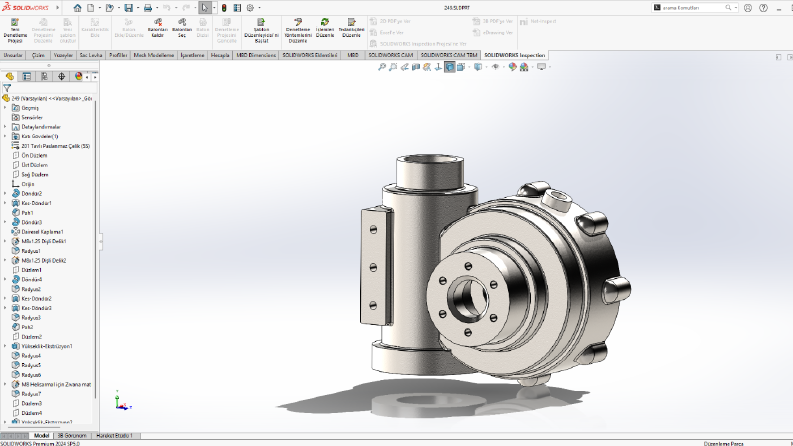Expand the Detaylandırmalar node

[x=5, y=127]
